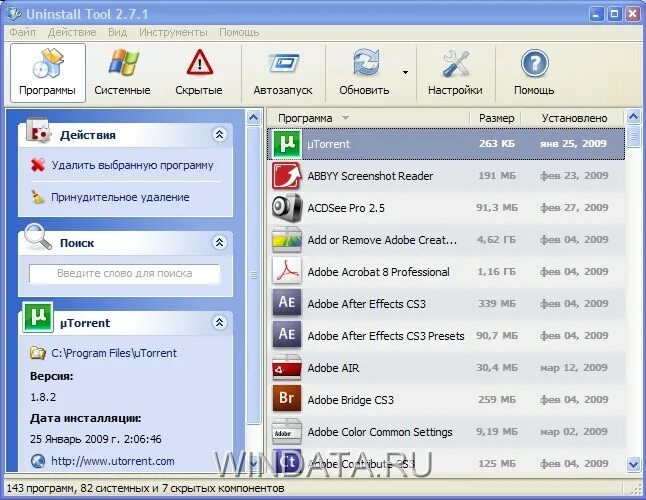Select µTorrent icon in program list

[287, 144]
